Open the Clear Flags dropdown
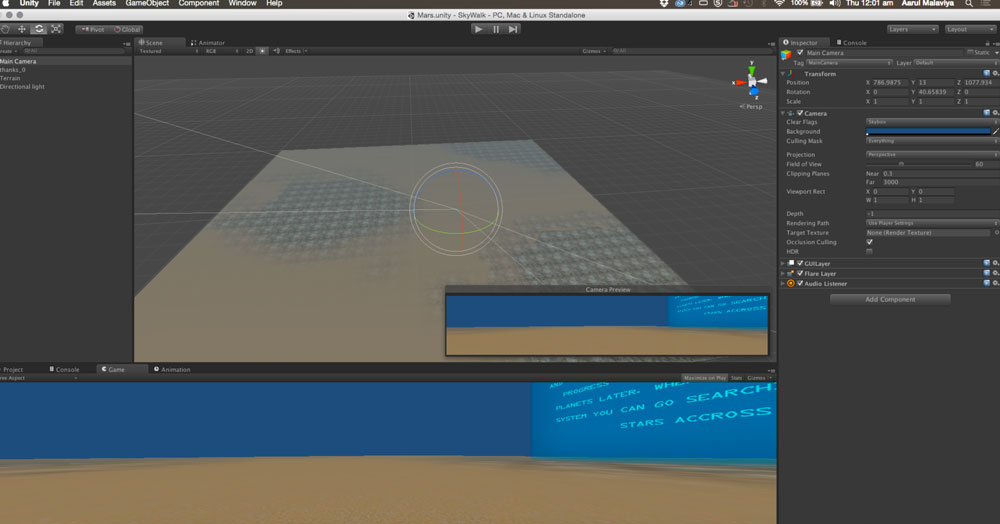The width and height of the screenshot is (1000, 524). [x=932, y=122]
